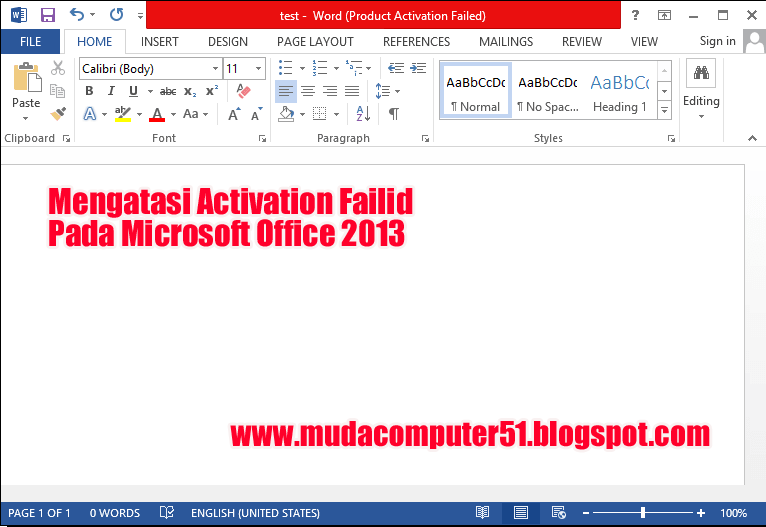Activate the Format Painter brush

coord(58,114)
